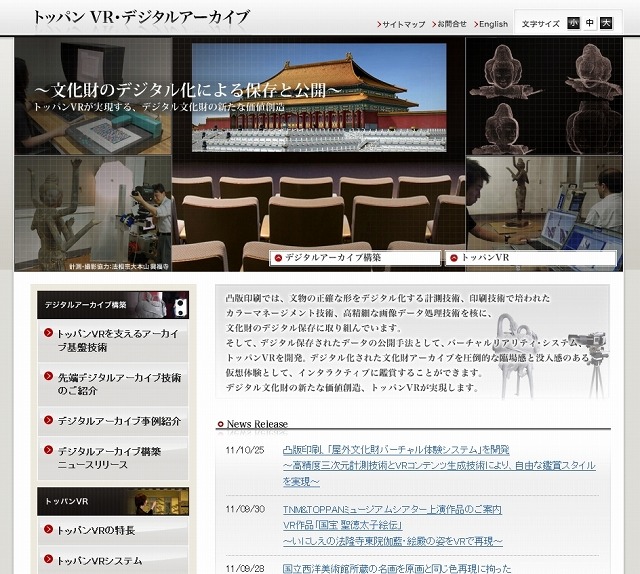Click the トッパン VR・デジタルアーカイブ site logo
This screenshot has height=574, width=640.
(140, 18)
